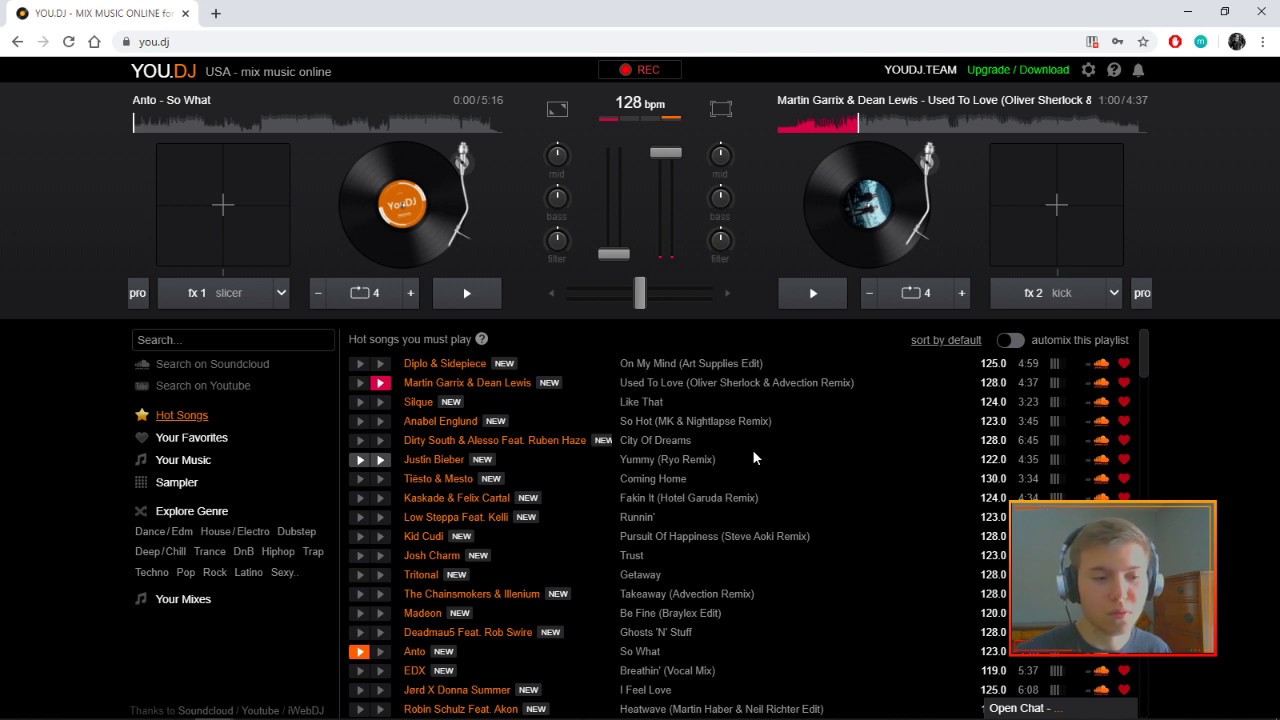Open the Upgrade / Download link

(x=1018, y=70)
